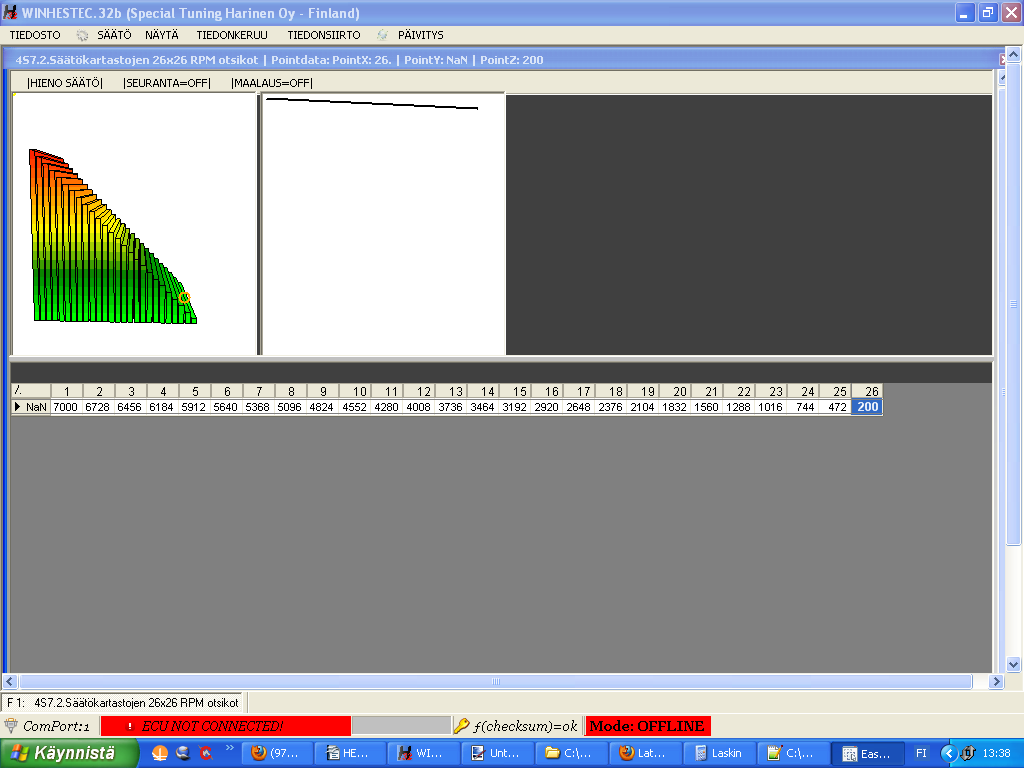Image resolution: width=1024 pixels, height=768 pixels.
Task: Select the orange marker on 3D map
Action: (x=184, y=298)
